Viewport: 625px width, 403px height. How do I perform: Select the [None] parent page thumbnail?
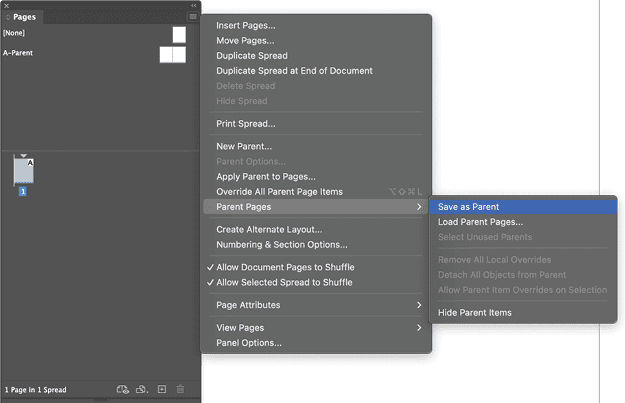(x=178, y=34)
